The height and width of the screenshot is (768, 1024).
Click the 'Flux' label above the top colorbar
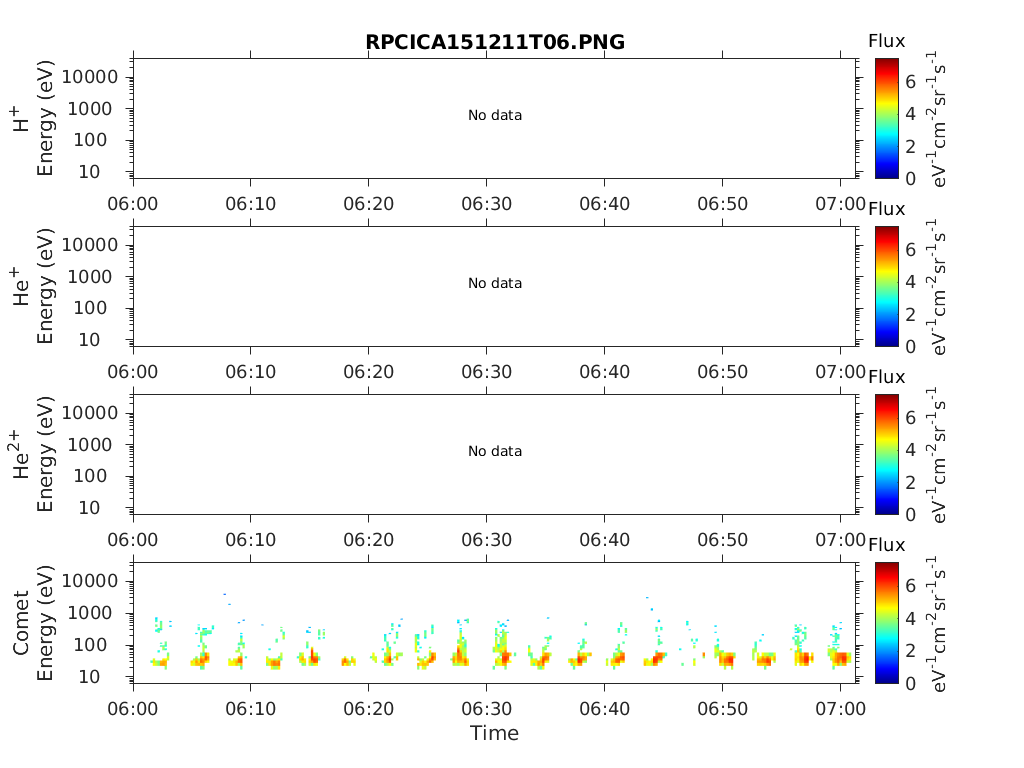point(886,41)
